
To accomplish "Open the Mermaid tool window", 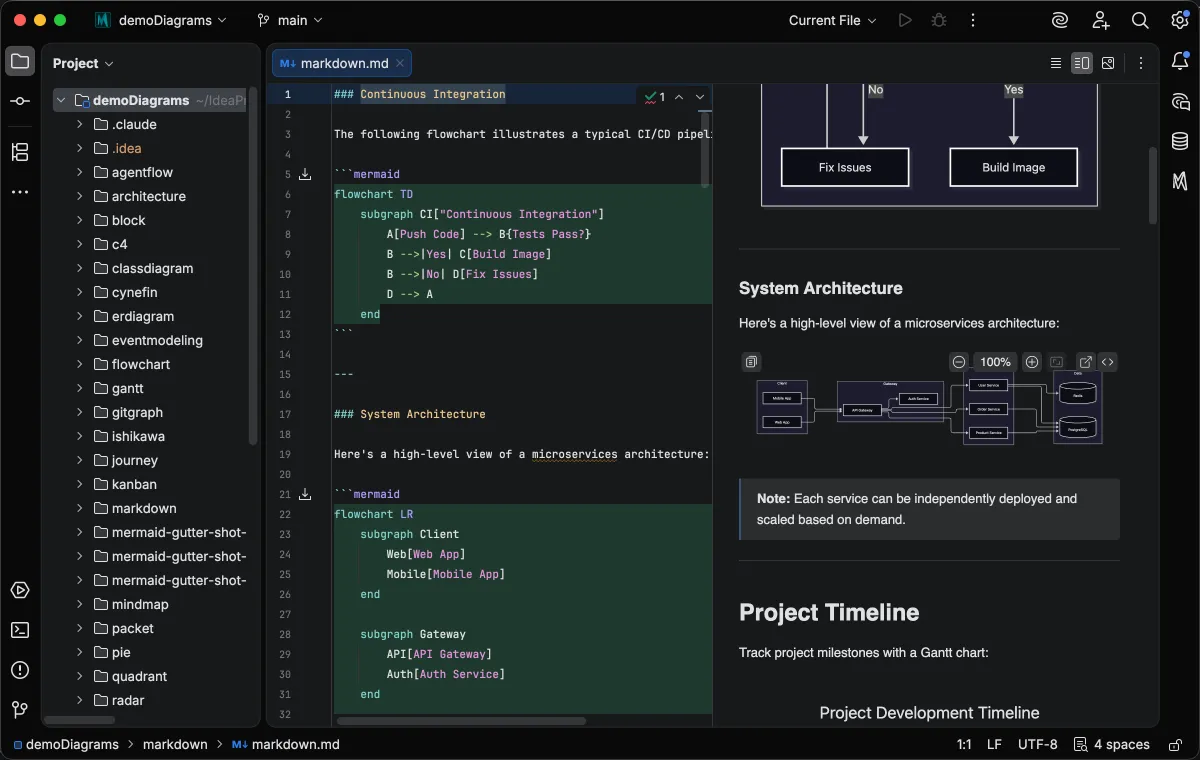I will tap(1180, 182).
